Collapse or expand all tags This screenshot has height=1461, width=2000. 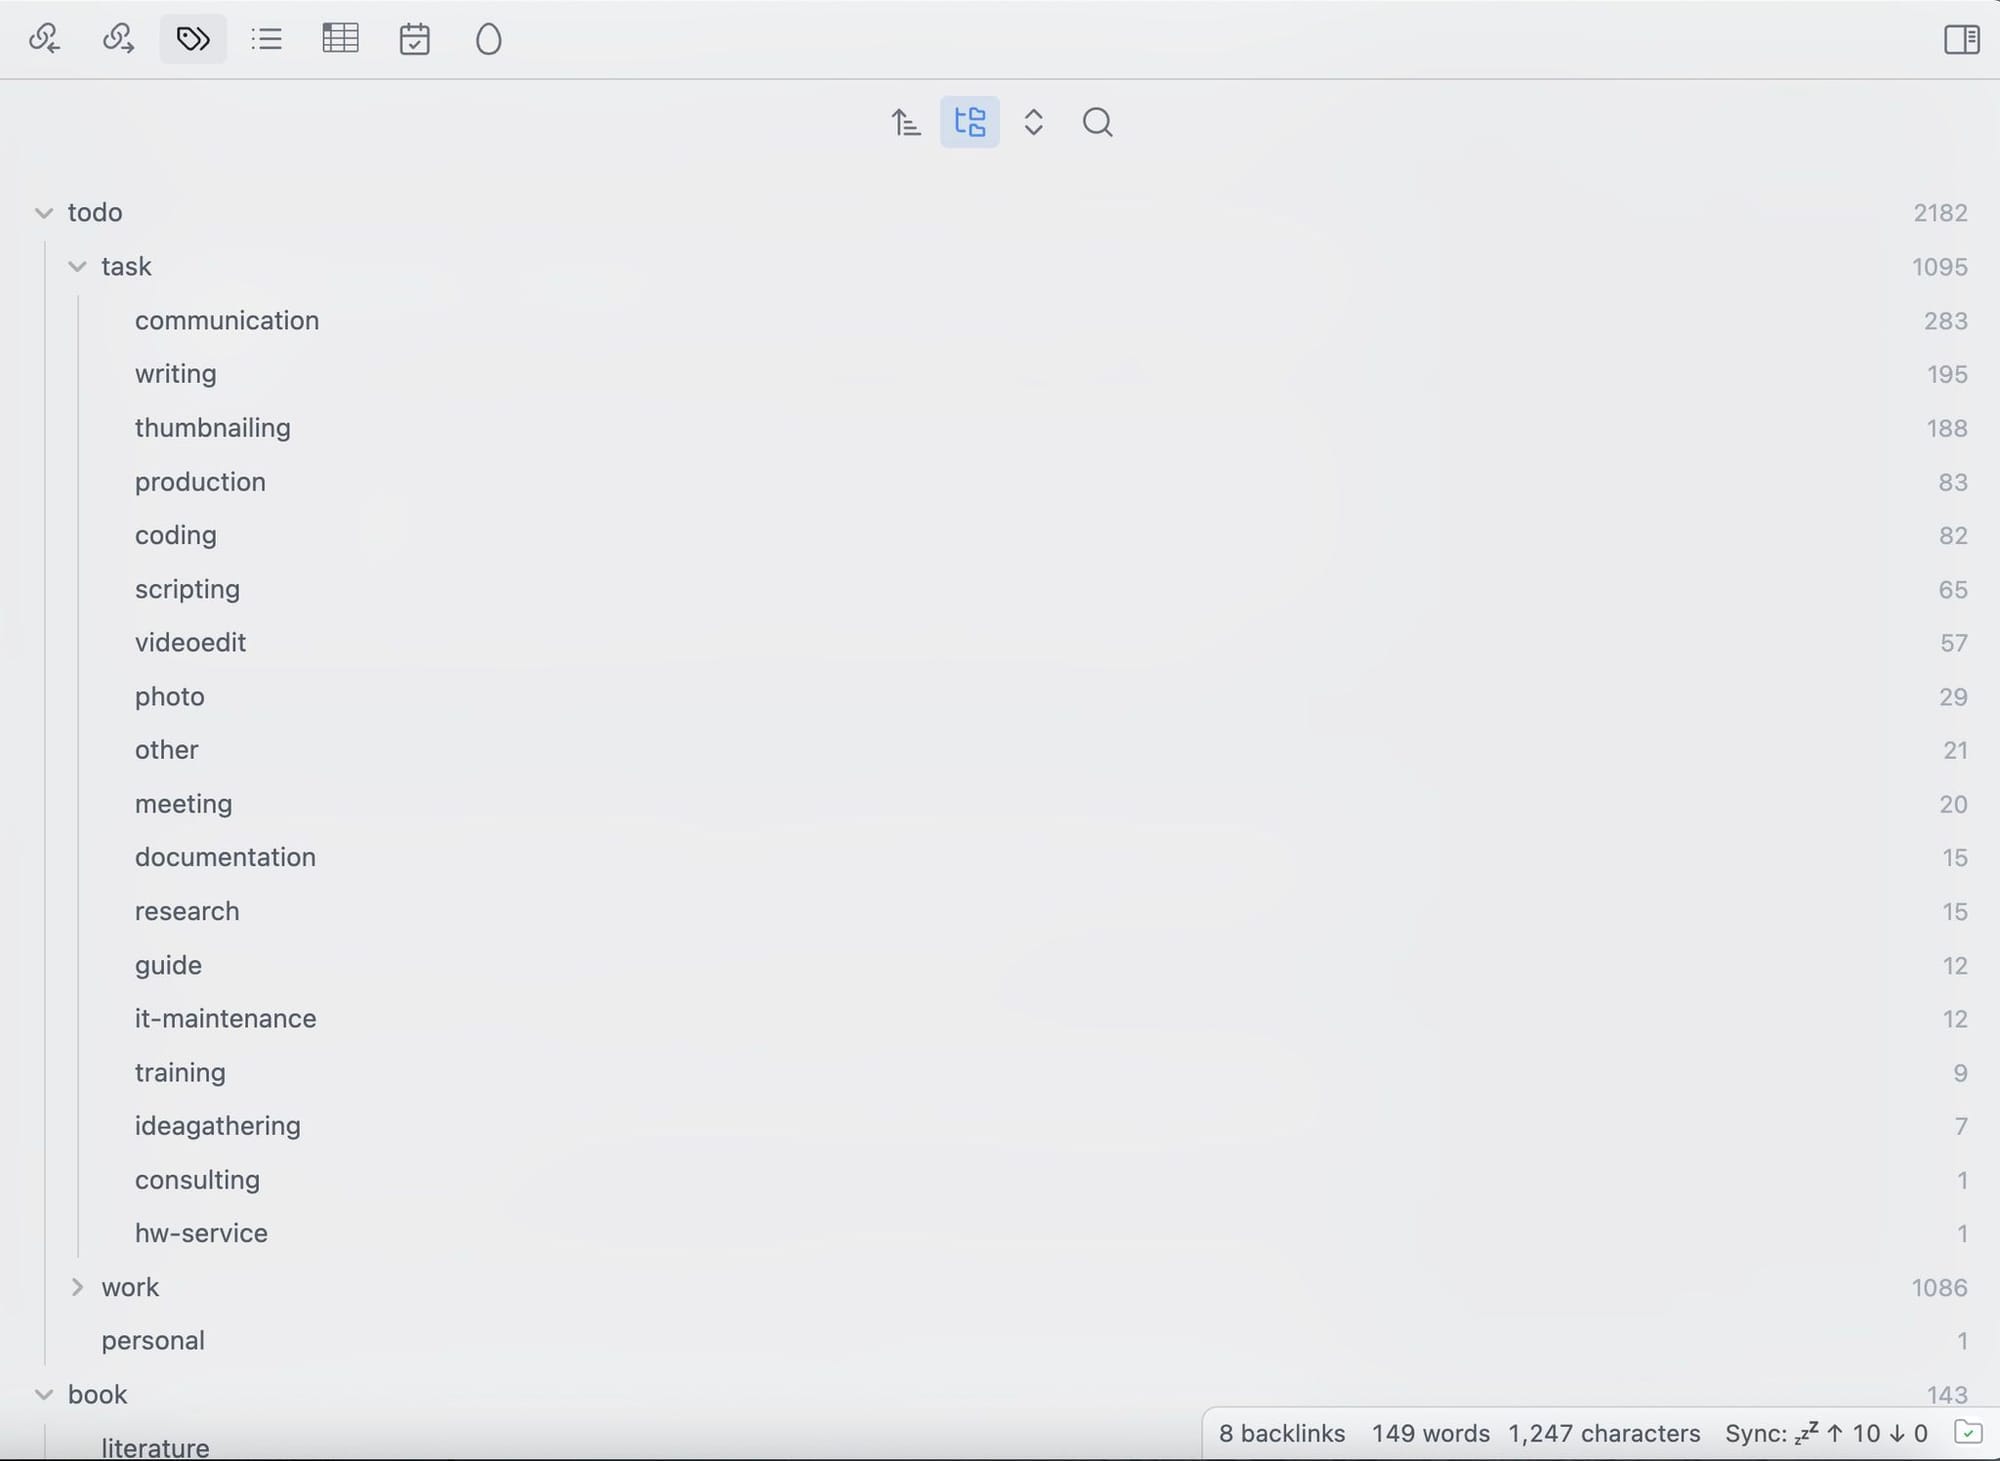click(x=1034, y=122)
